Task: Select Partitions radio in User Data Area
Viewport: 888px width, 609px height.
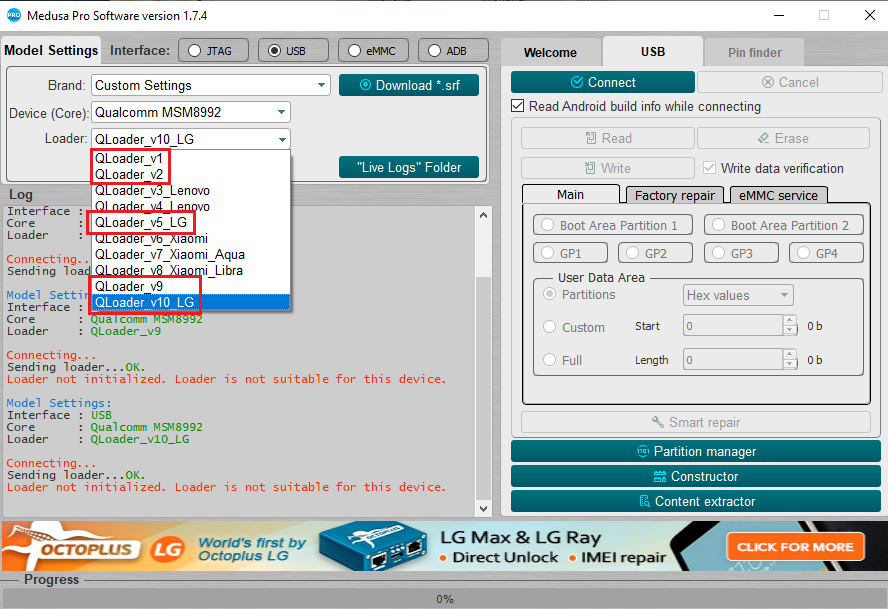Action: point(549,294)
